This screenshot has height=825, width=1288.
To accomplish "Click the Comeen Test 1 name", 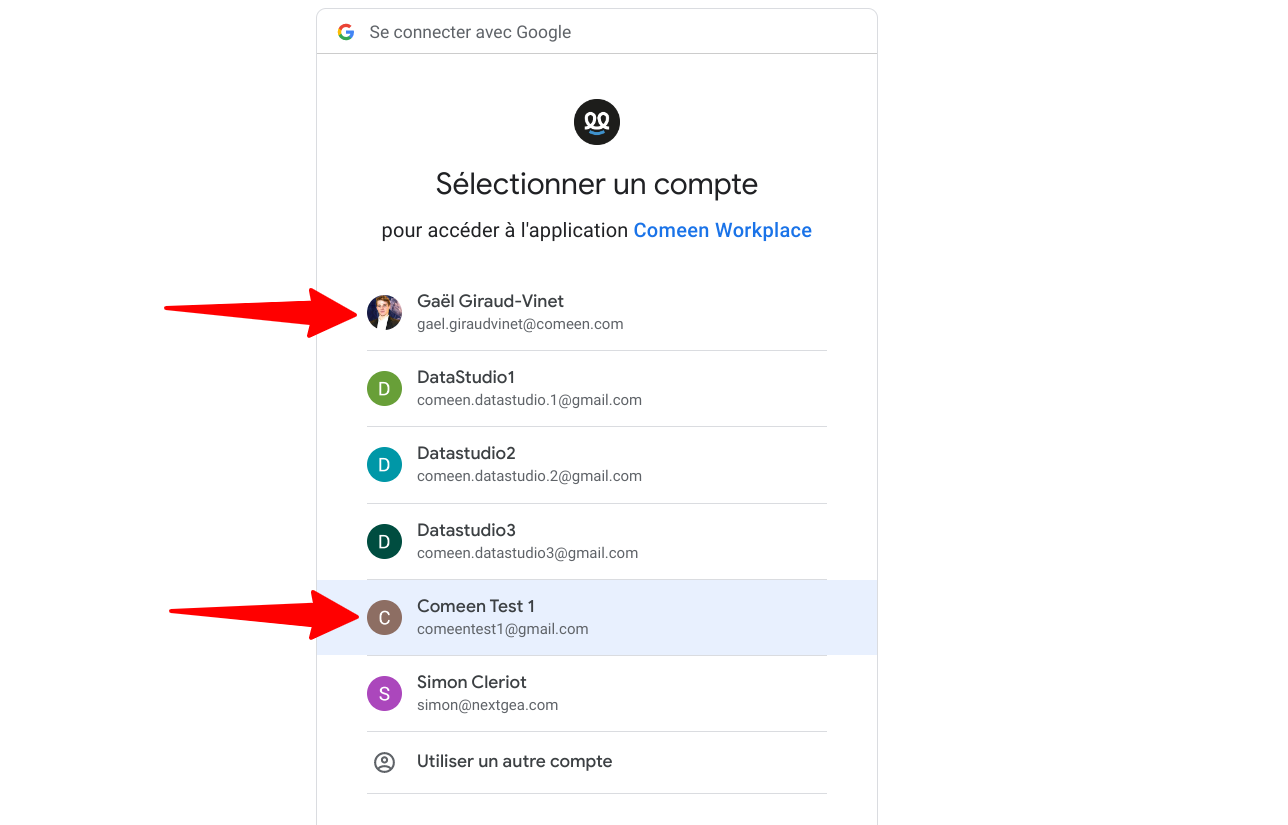I will 476,606.
